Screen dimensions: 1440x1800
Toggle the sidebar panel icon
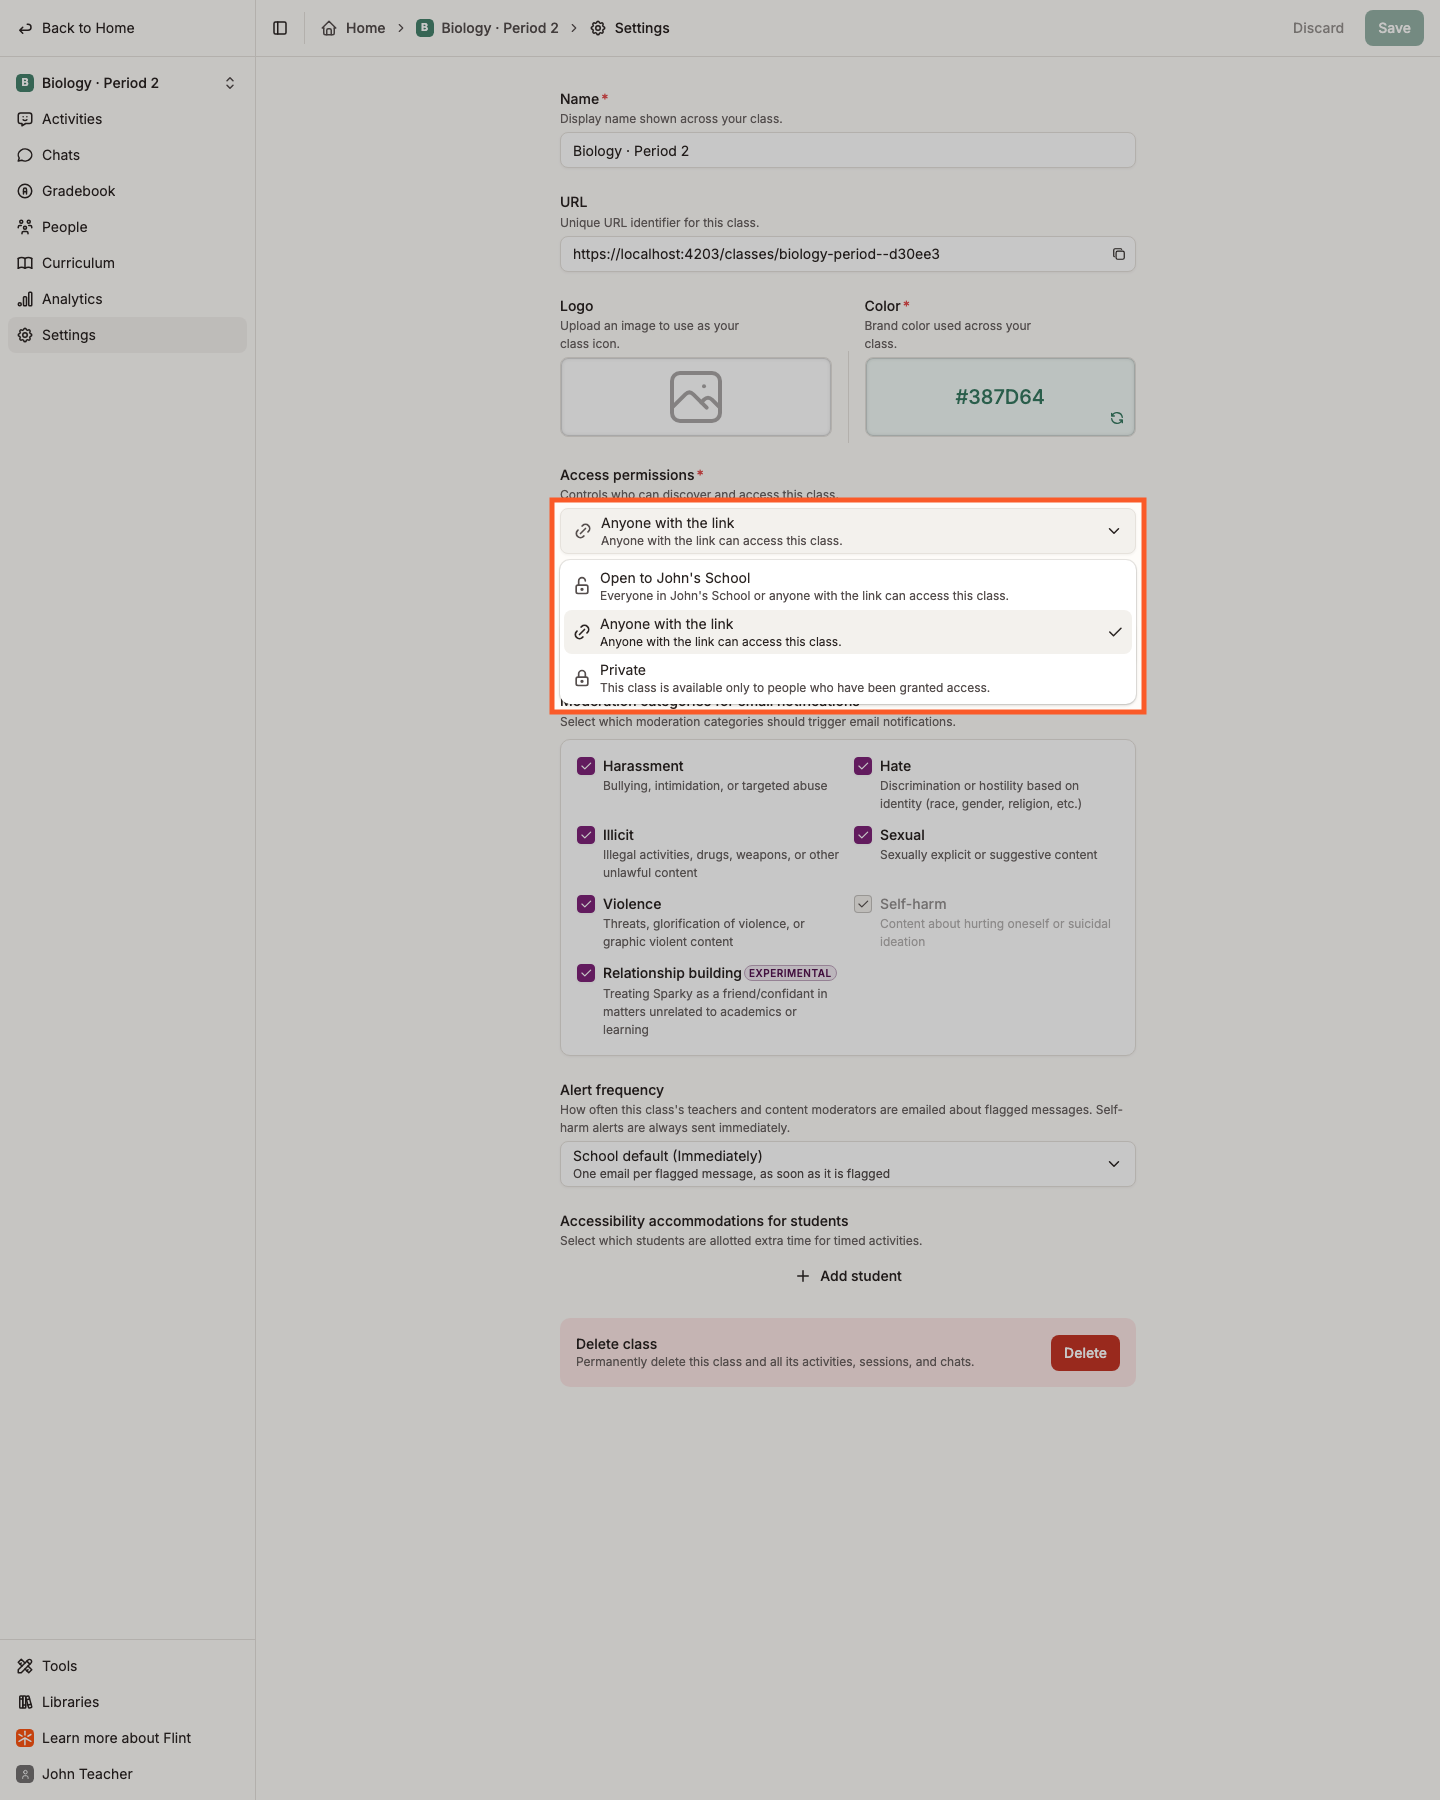tap(280, 28)
